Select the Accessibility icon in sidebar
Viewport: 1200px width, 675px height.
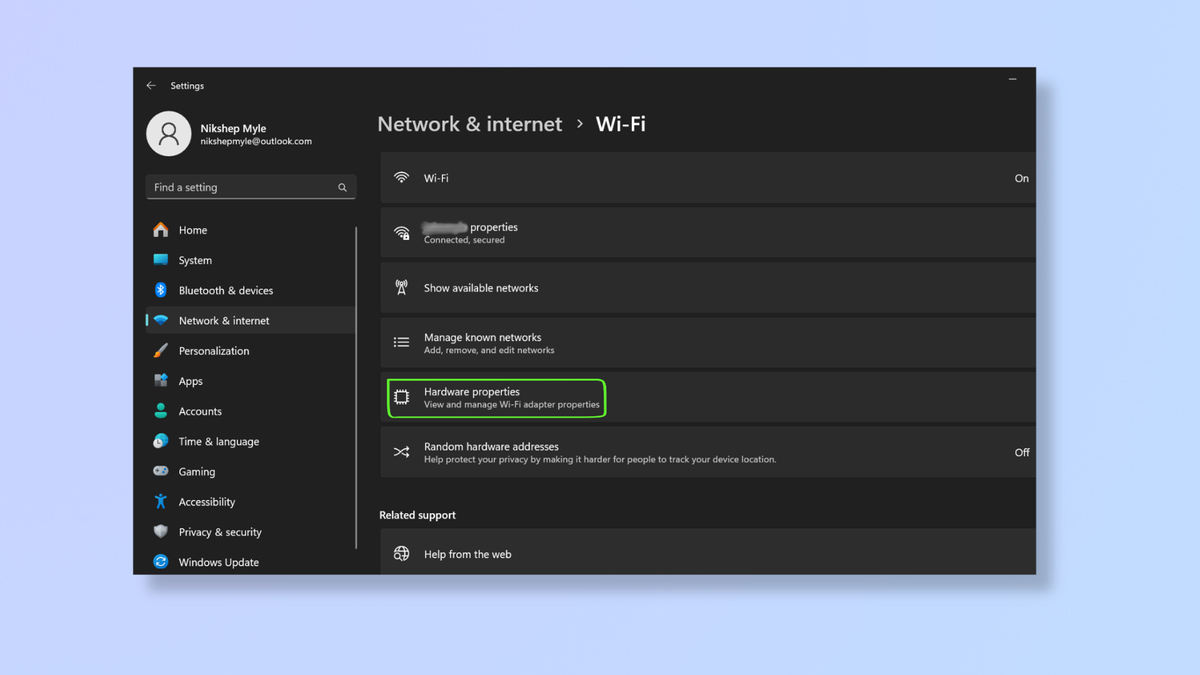coord(161,501)
